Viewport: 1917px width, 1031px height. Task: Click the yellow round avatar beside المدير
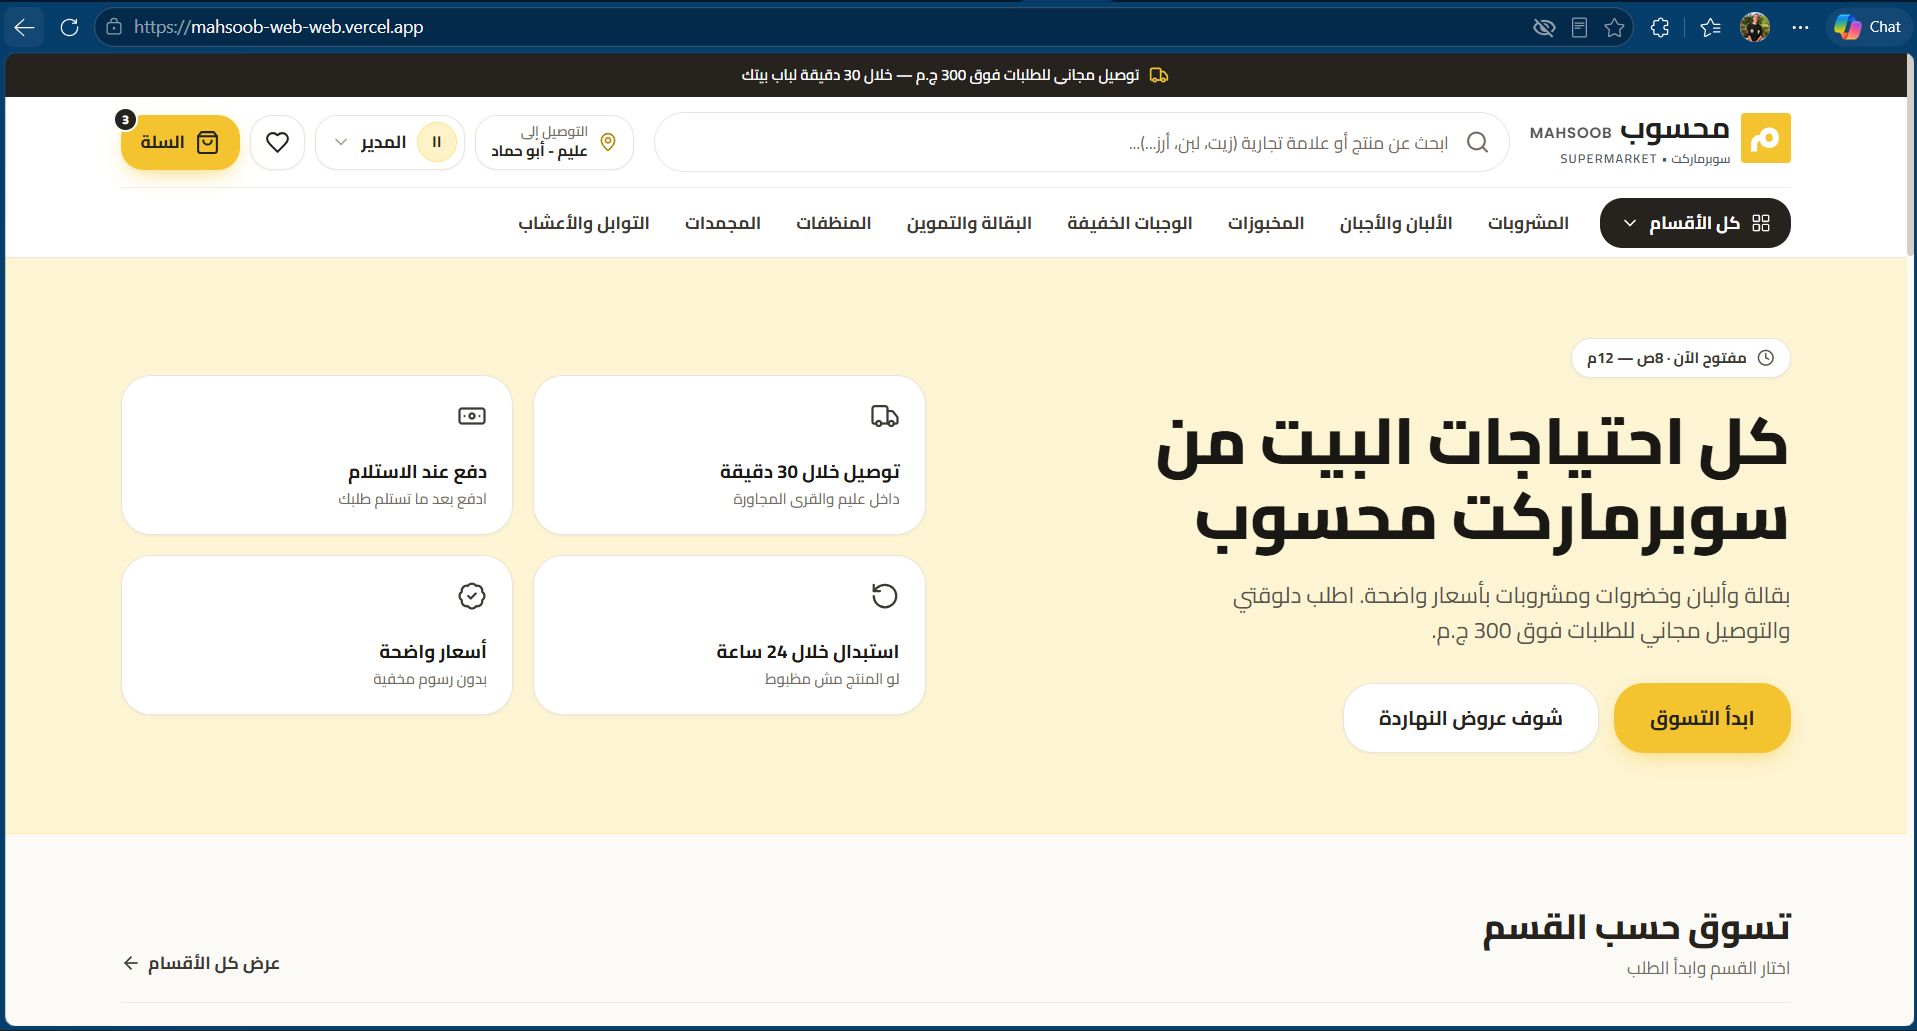click(436, 142)
